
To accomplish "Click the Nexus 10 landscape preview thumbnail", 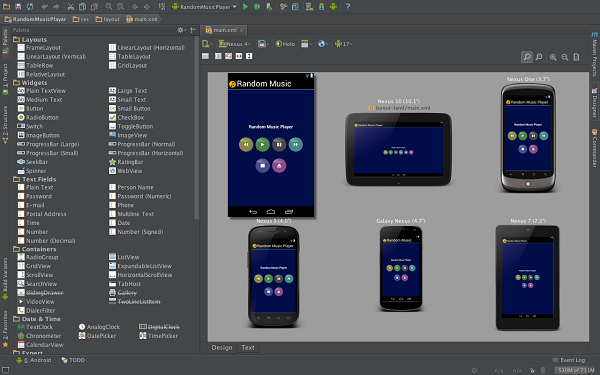I will point(398,149).
